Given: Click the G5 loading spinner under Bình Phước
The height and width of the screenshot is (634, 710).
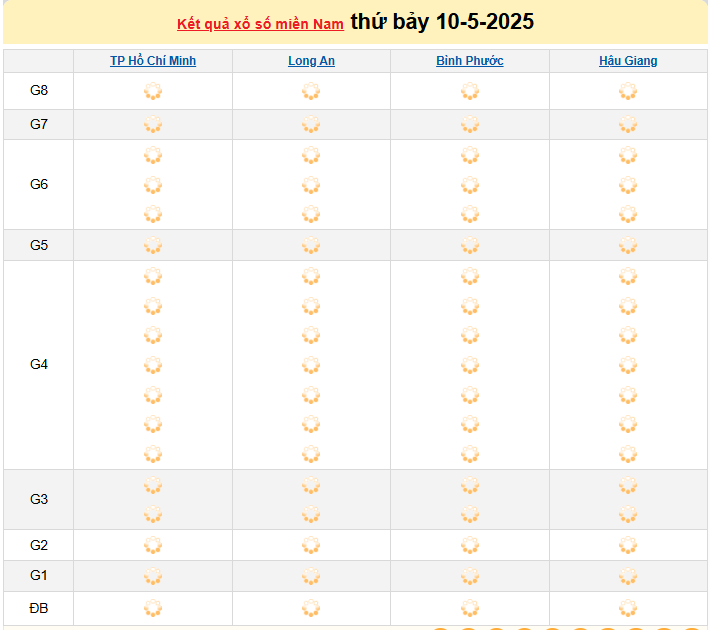Looking at the screenshot, I should (x=470, y=245).
